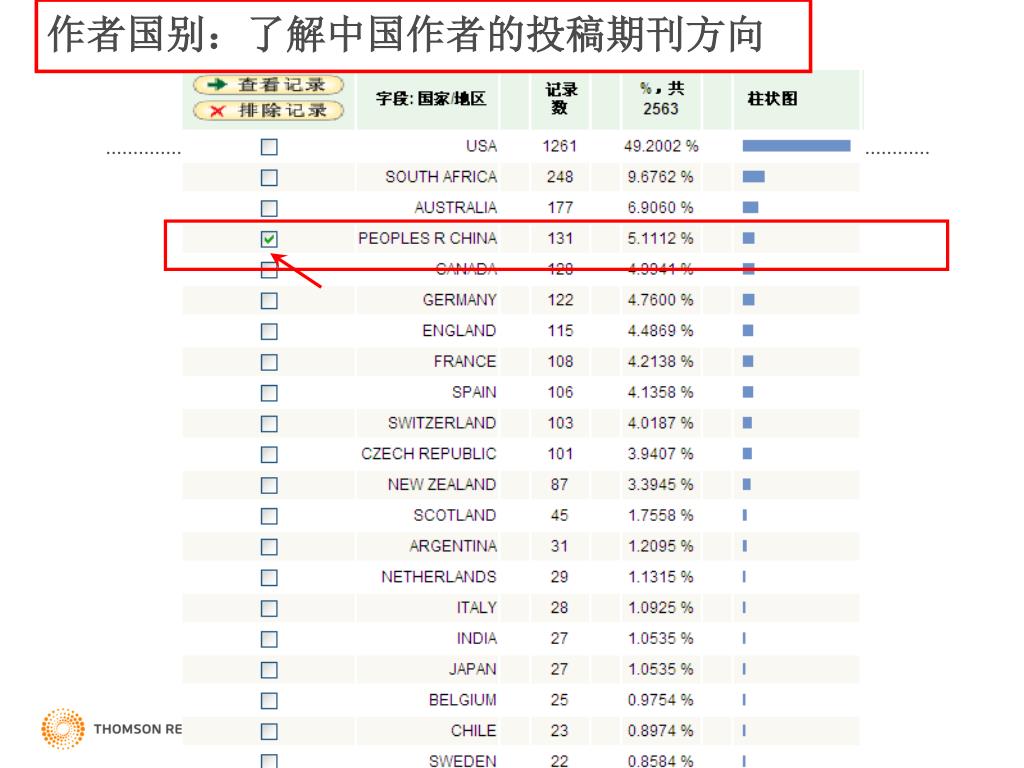Select the FRANCE checkbox
1024x768 pixels.
pos(269,362)
